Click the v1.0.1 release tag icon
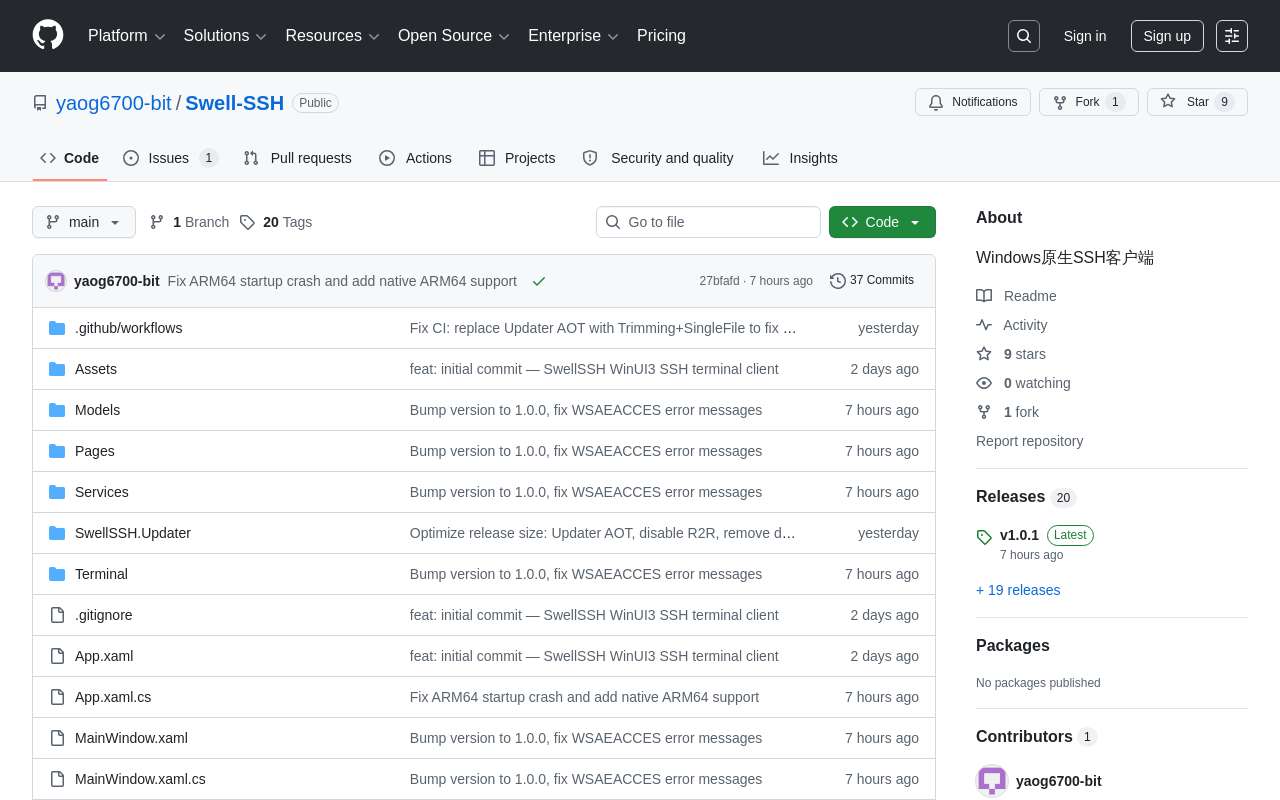Screen dimensions: 1280x800 click(x=984, y=537)
